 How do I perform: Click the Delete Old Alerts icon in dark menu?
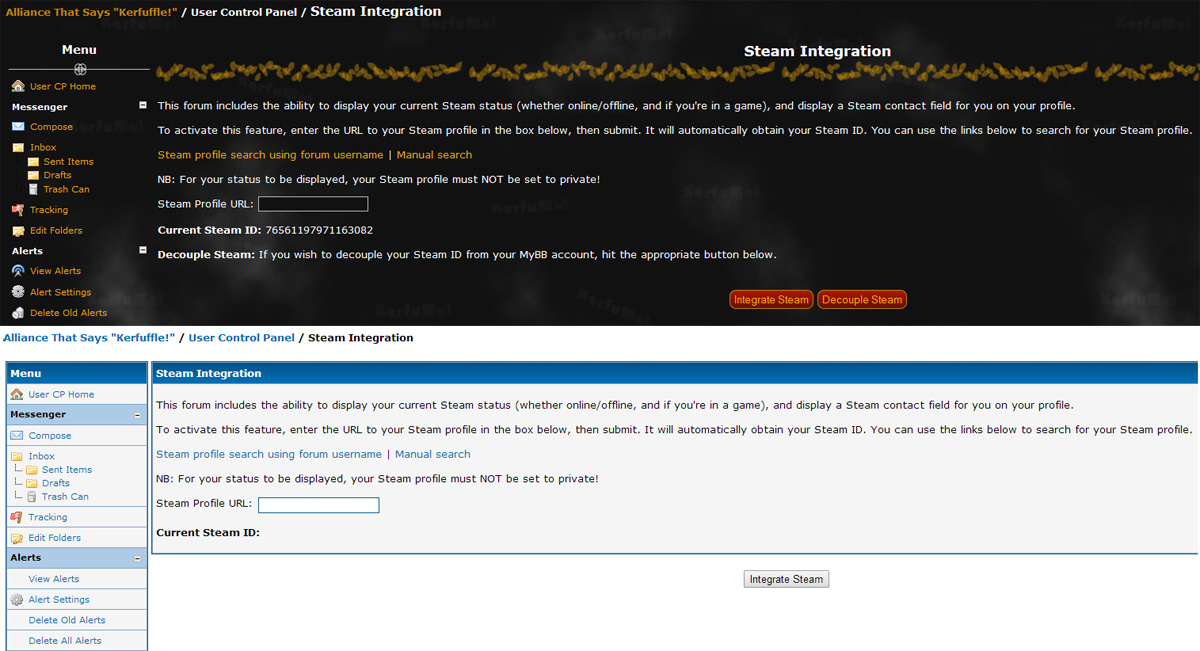click(x=18, y=313)
